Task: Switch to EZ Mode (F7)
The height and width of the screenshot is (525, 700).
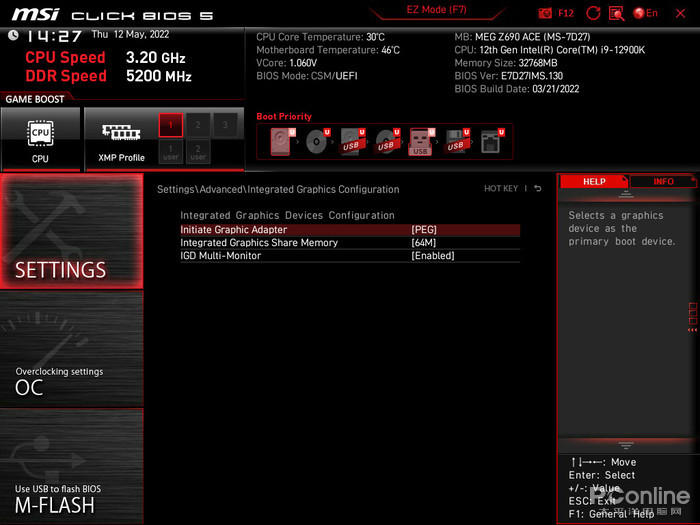Action: [x=436, y=10]
